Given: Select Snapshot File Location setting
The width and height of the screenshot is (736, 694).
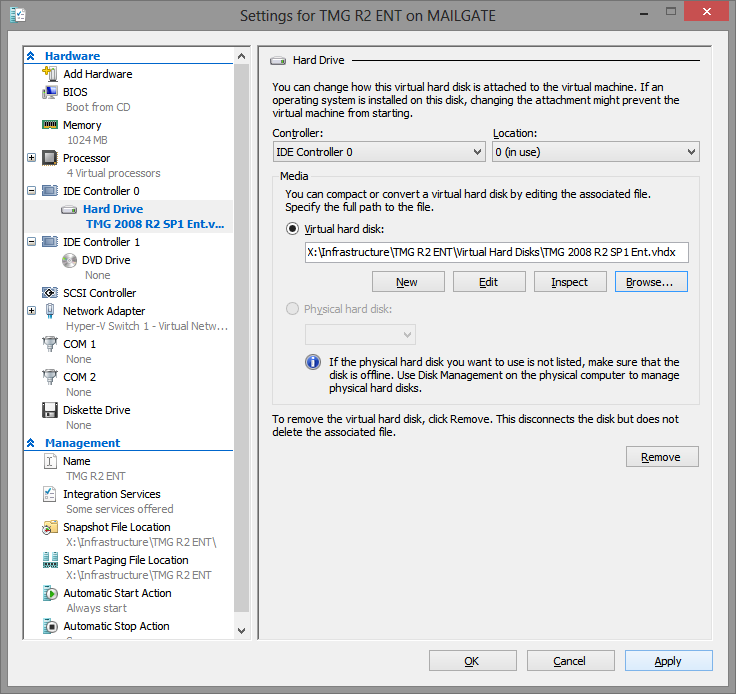Looking at the screenshot, I should [x=116, y=527].
